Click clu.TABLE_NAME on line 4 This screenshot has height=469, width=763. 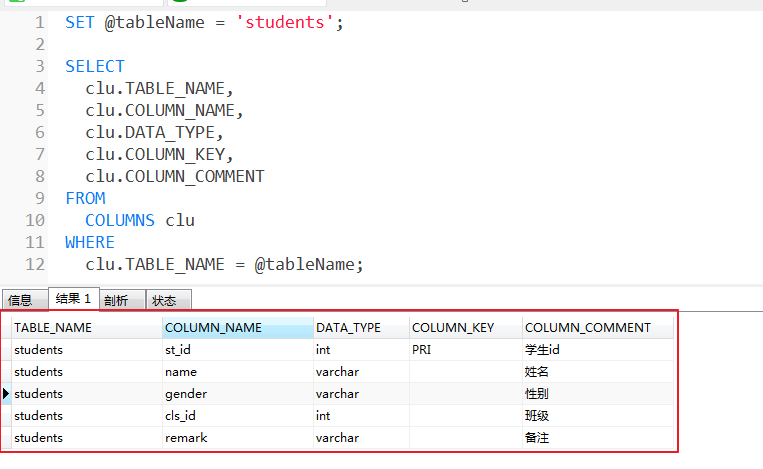pyautogui.click(x=155, y=89)
